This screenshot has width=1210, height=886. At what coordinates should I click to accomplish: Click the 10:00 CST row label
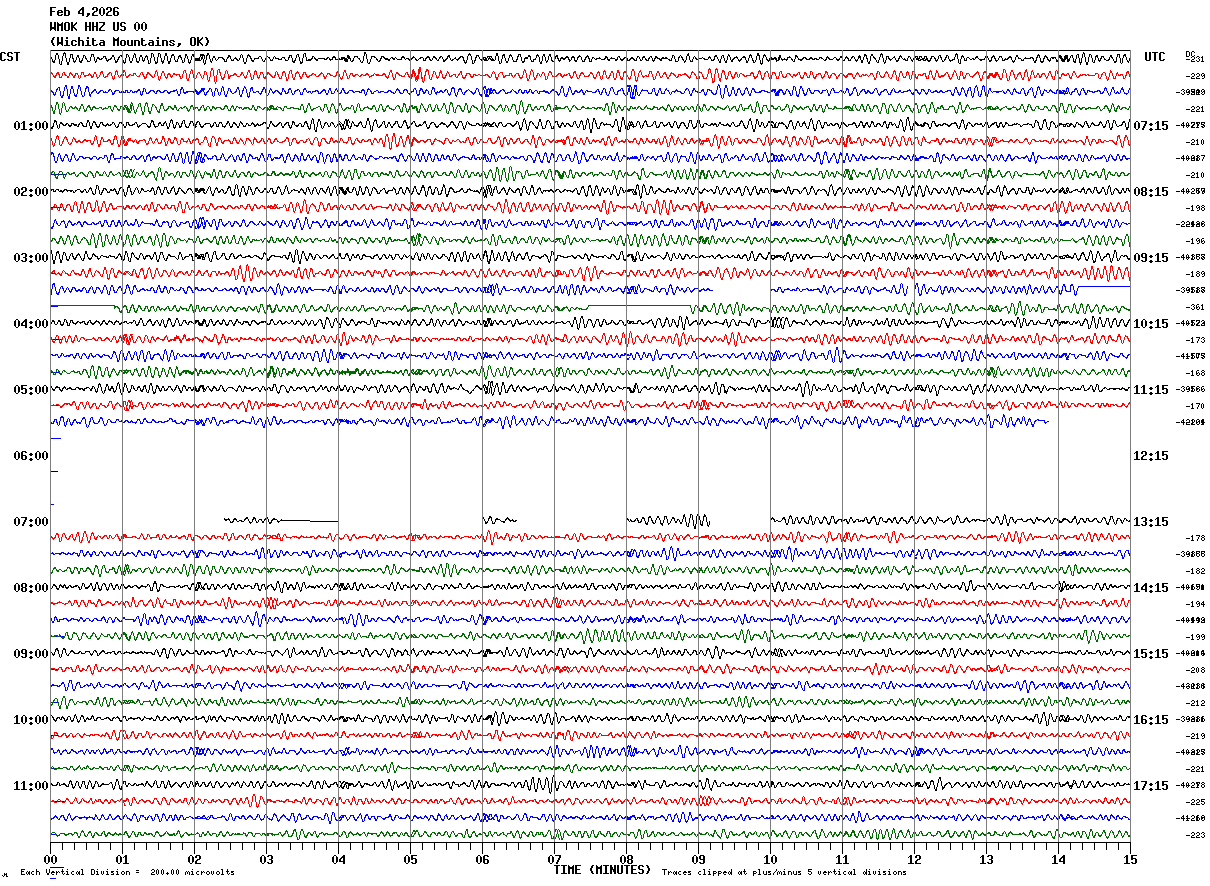coord(30,720)
